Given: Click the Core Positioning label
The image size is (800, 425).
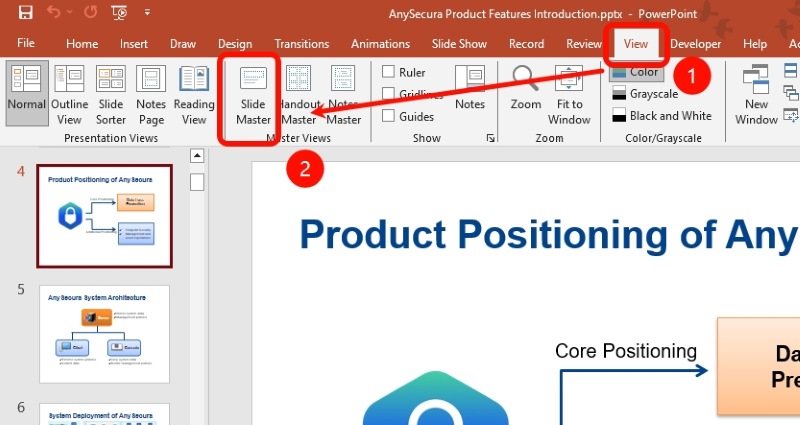Looking at the screenshot, I should [x=626, y=351].
